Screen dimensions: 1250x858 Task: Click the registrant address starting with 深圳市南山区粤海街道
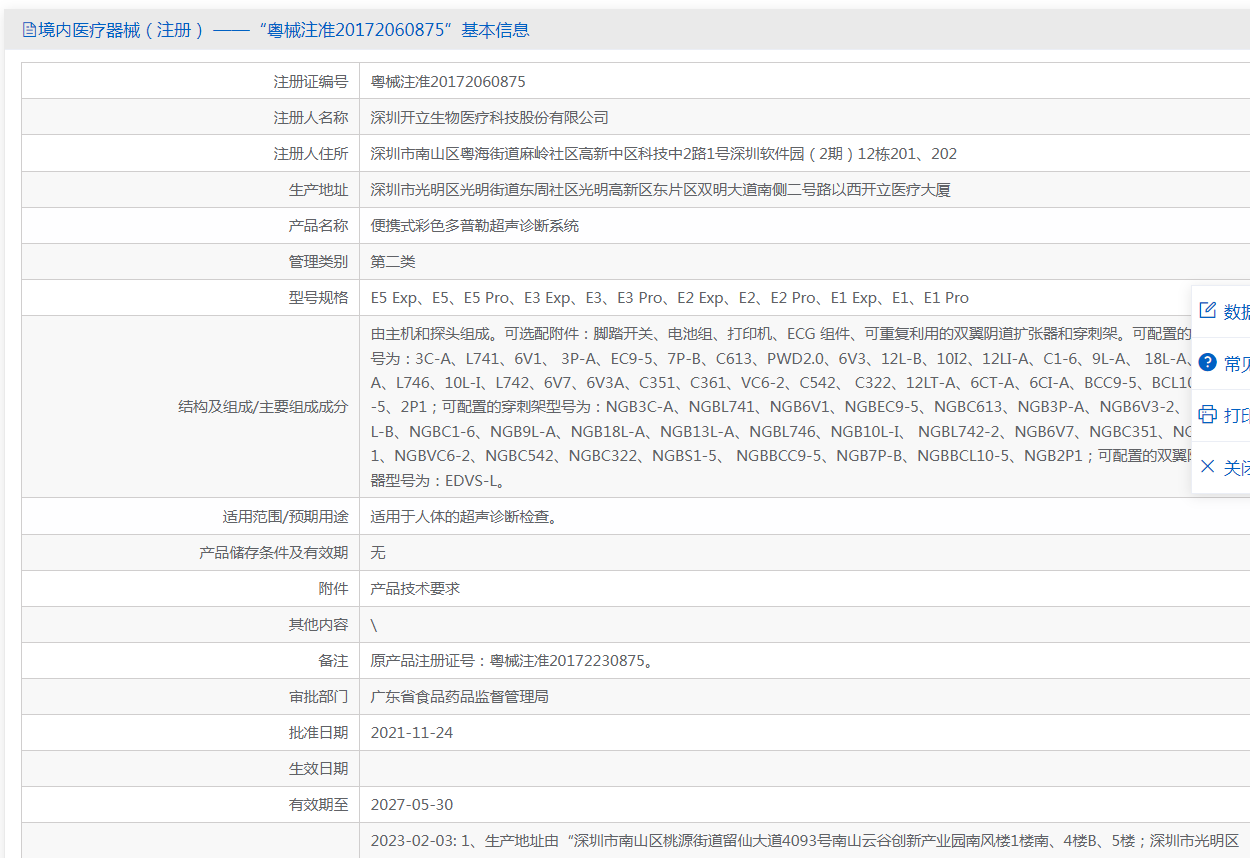tap(664, 154)
